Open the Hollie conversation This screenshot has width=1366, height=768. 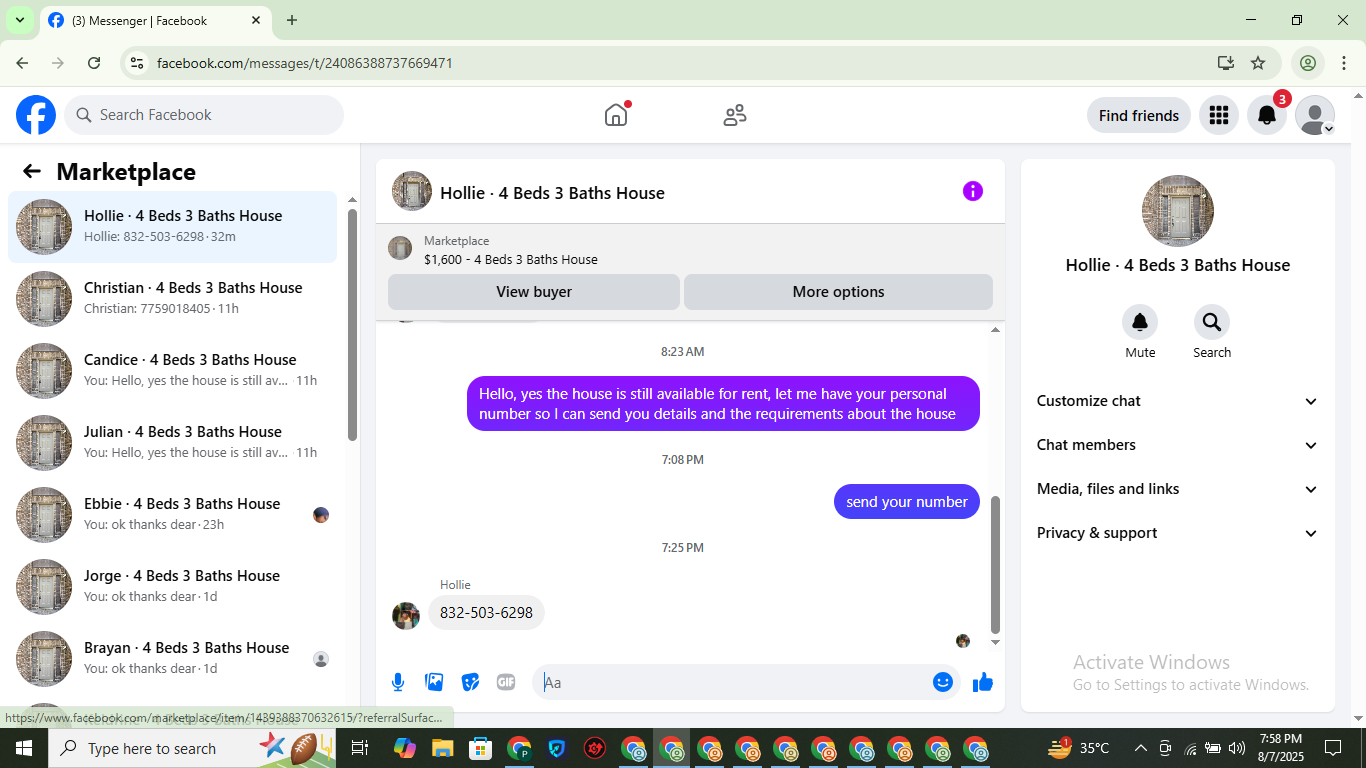[173, 227]
